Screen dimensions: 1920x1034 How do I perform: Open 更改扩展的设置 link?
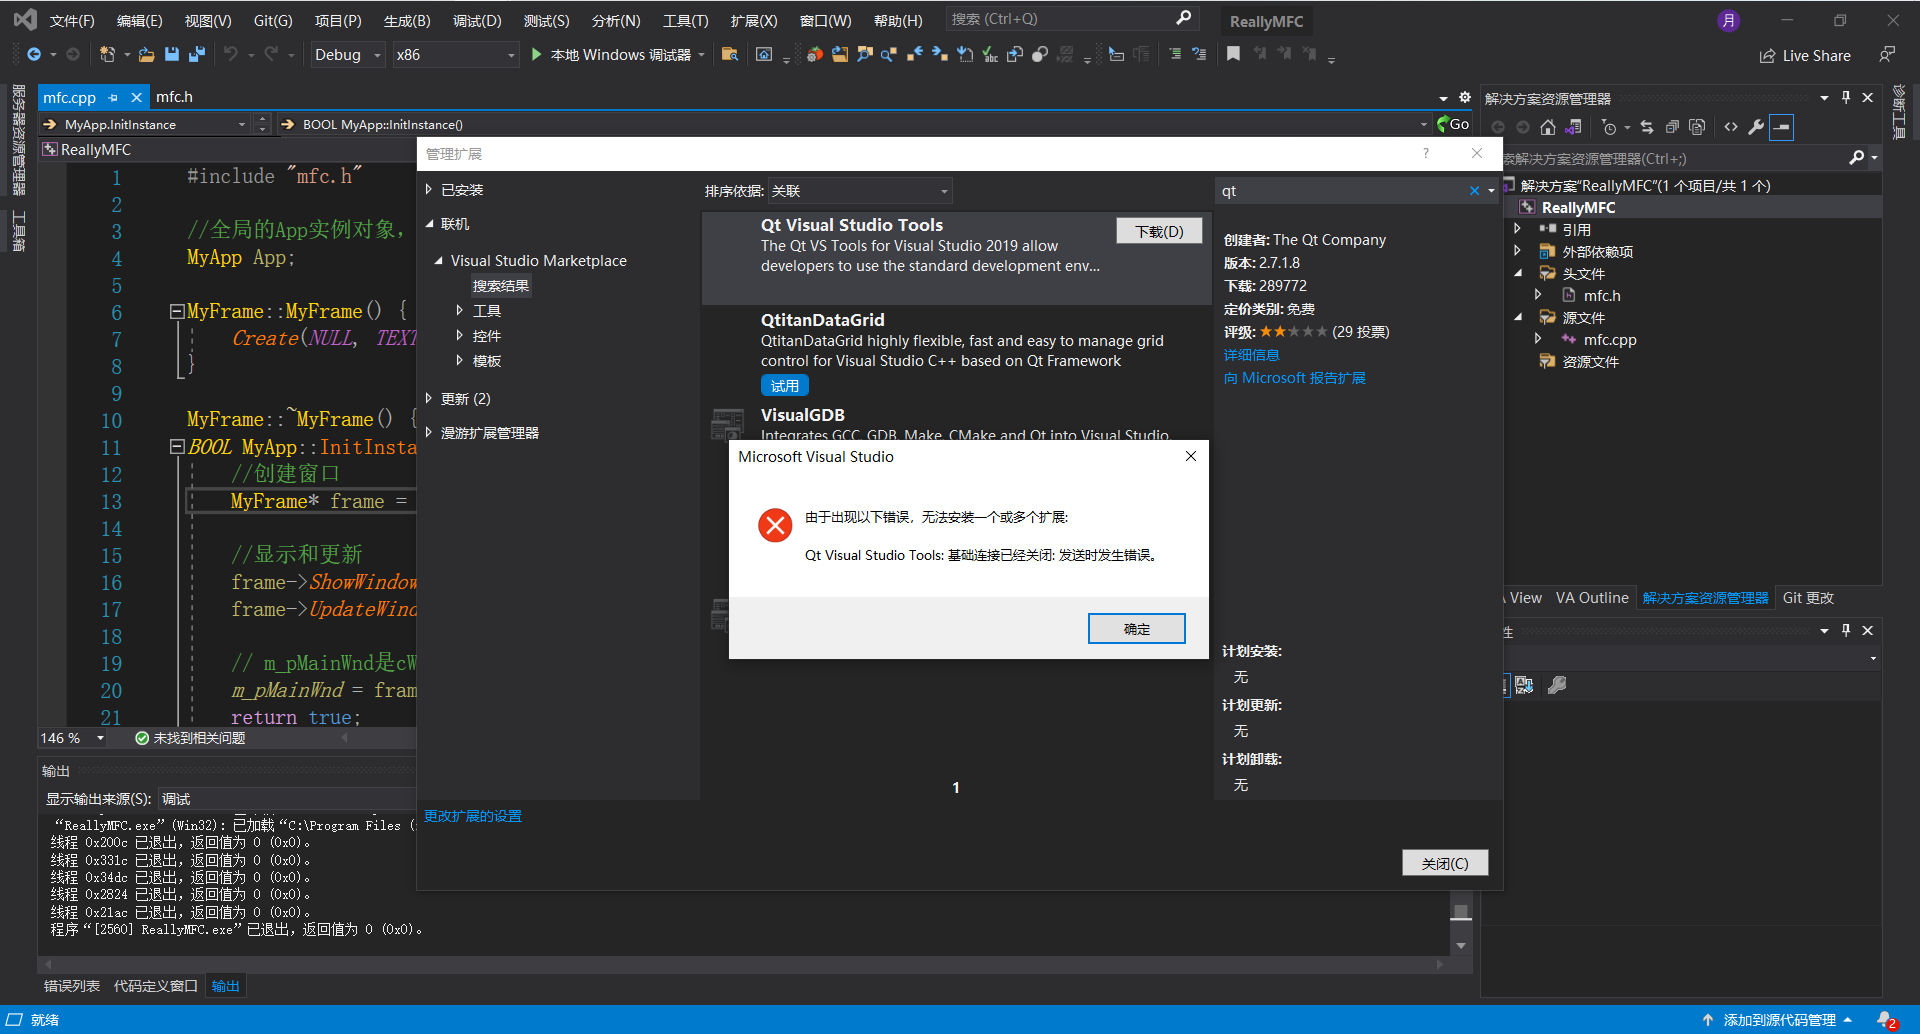coord(473,816)
